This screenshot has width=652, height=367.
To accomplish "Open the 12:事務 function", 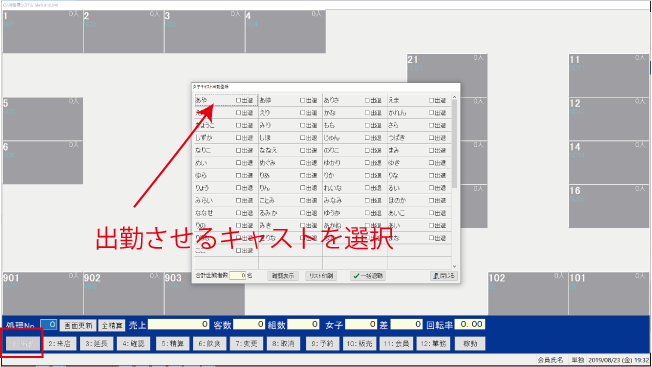I will pos(433,343).
